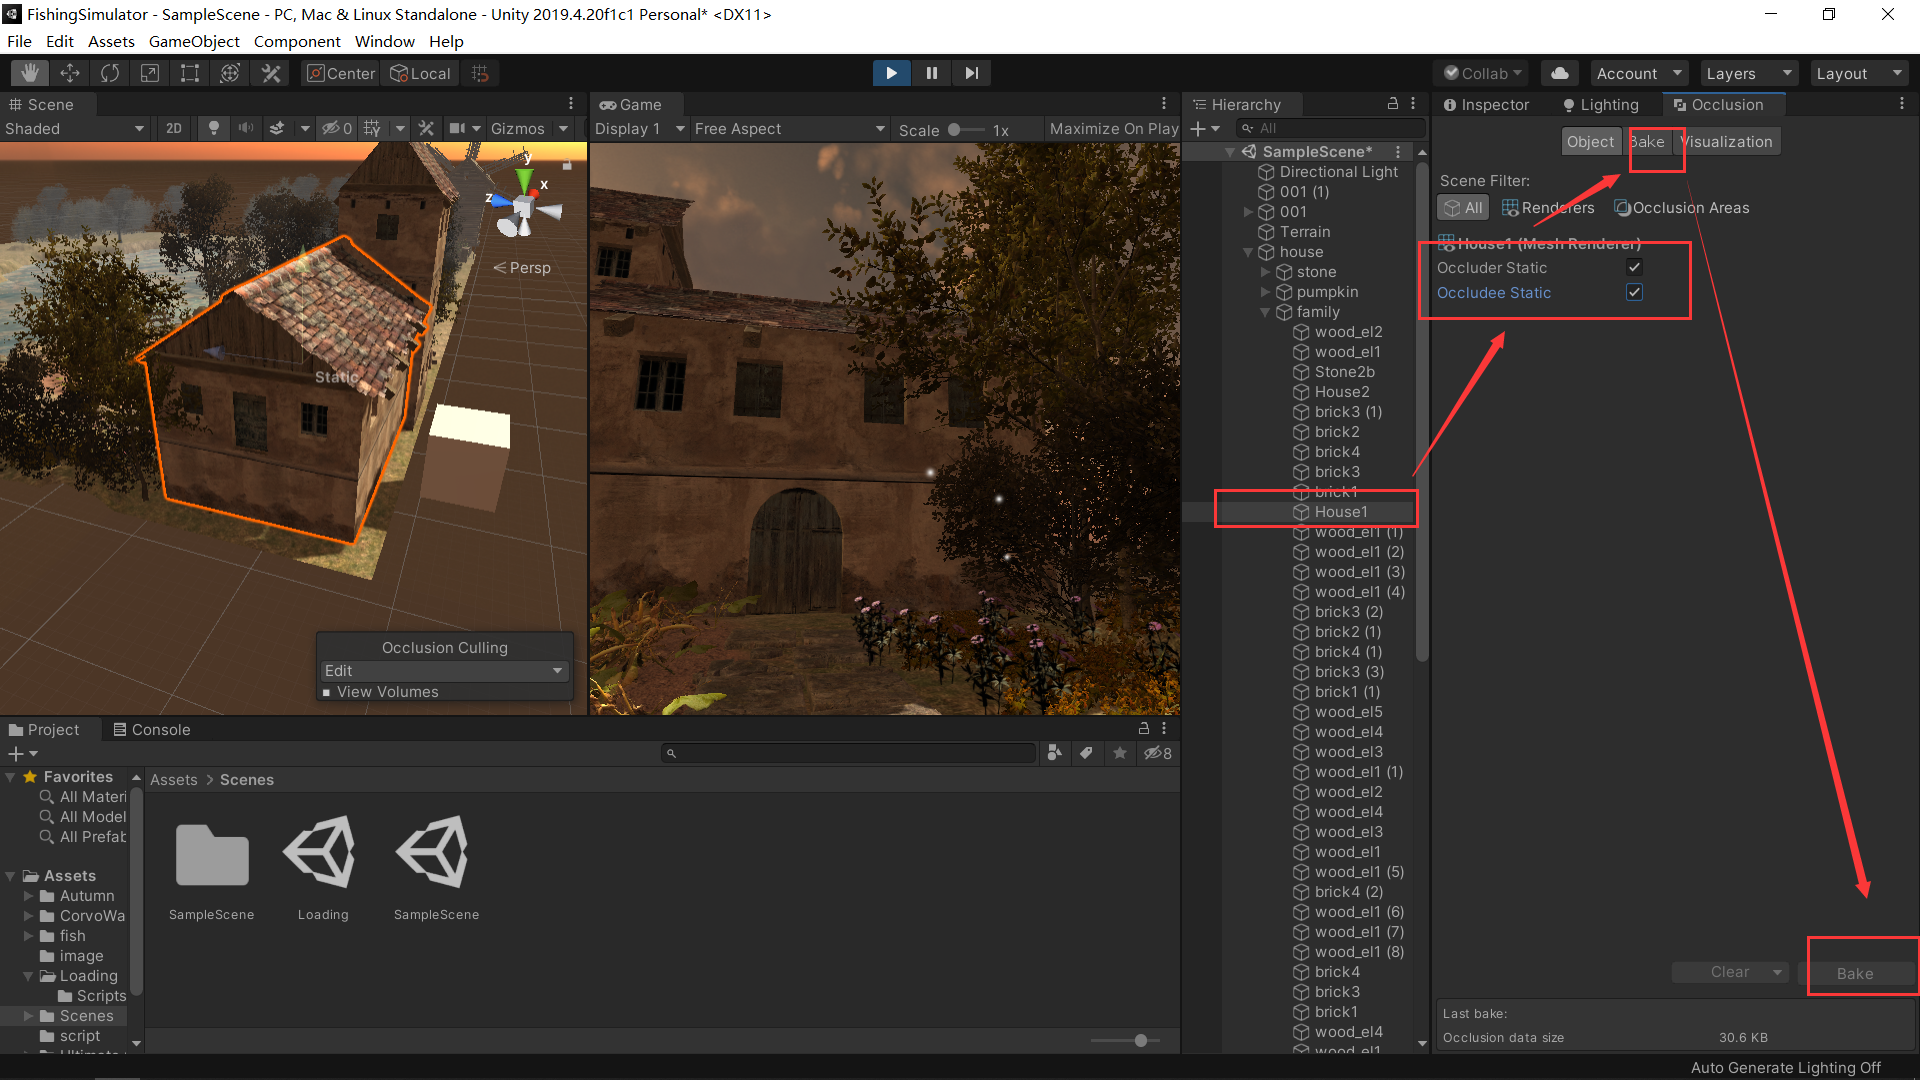The height and width of the screenshot is (1080, 1920).
Task: Click the Bake button to bake occlusion
Action: tap(1855, 972)
